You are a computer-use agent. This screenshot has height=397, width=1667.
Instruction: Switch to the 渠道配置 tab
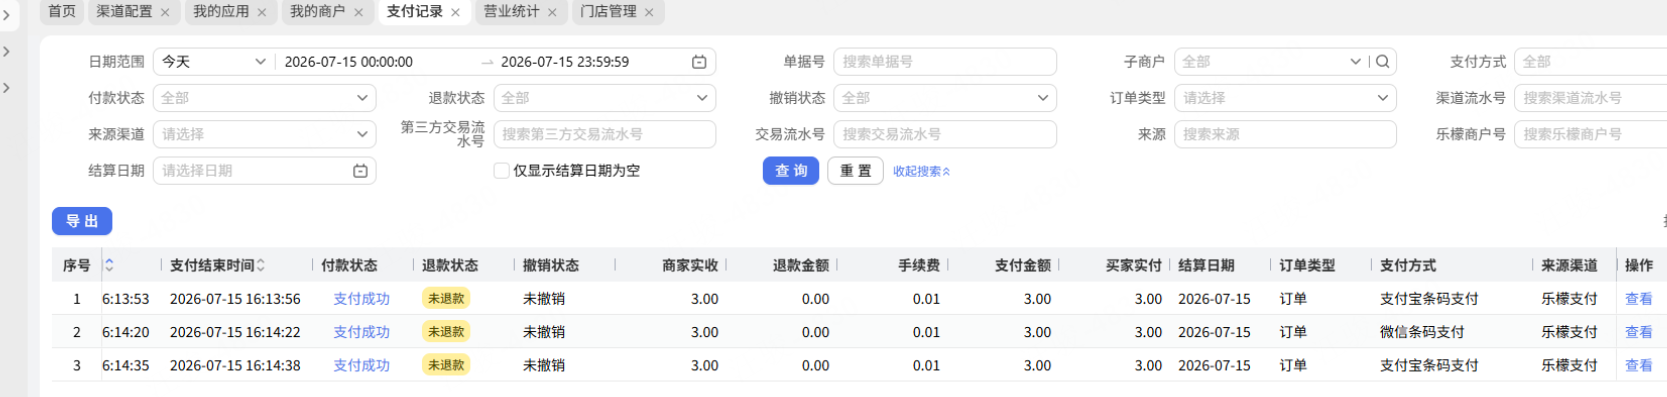(x=125, y=11)
